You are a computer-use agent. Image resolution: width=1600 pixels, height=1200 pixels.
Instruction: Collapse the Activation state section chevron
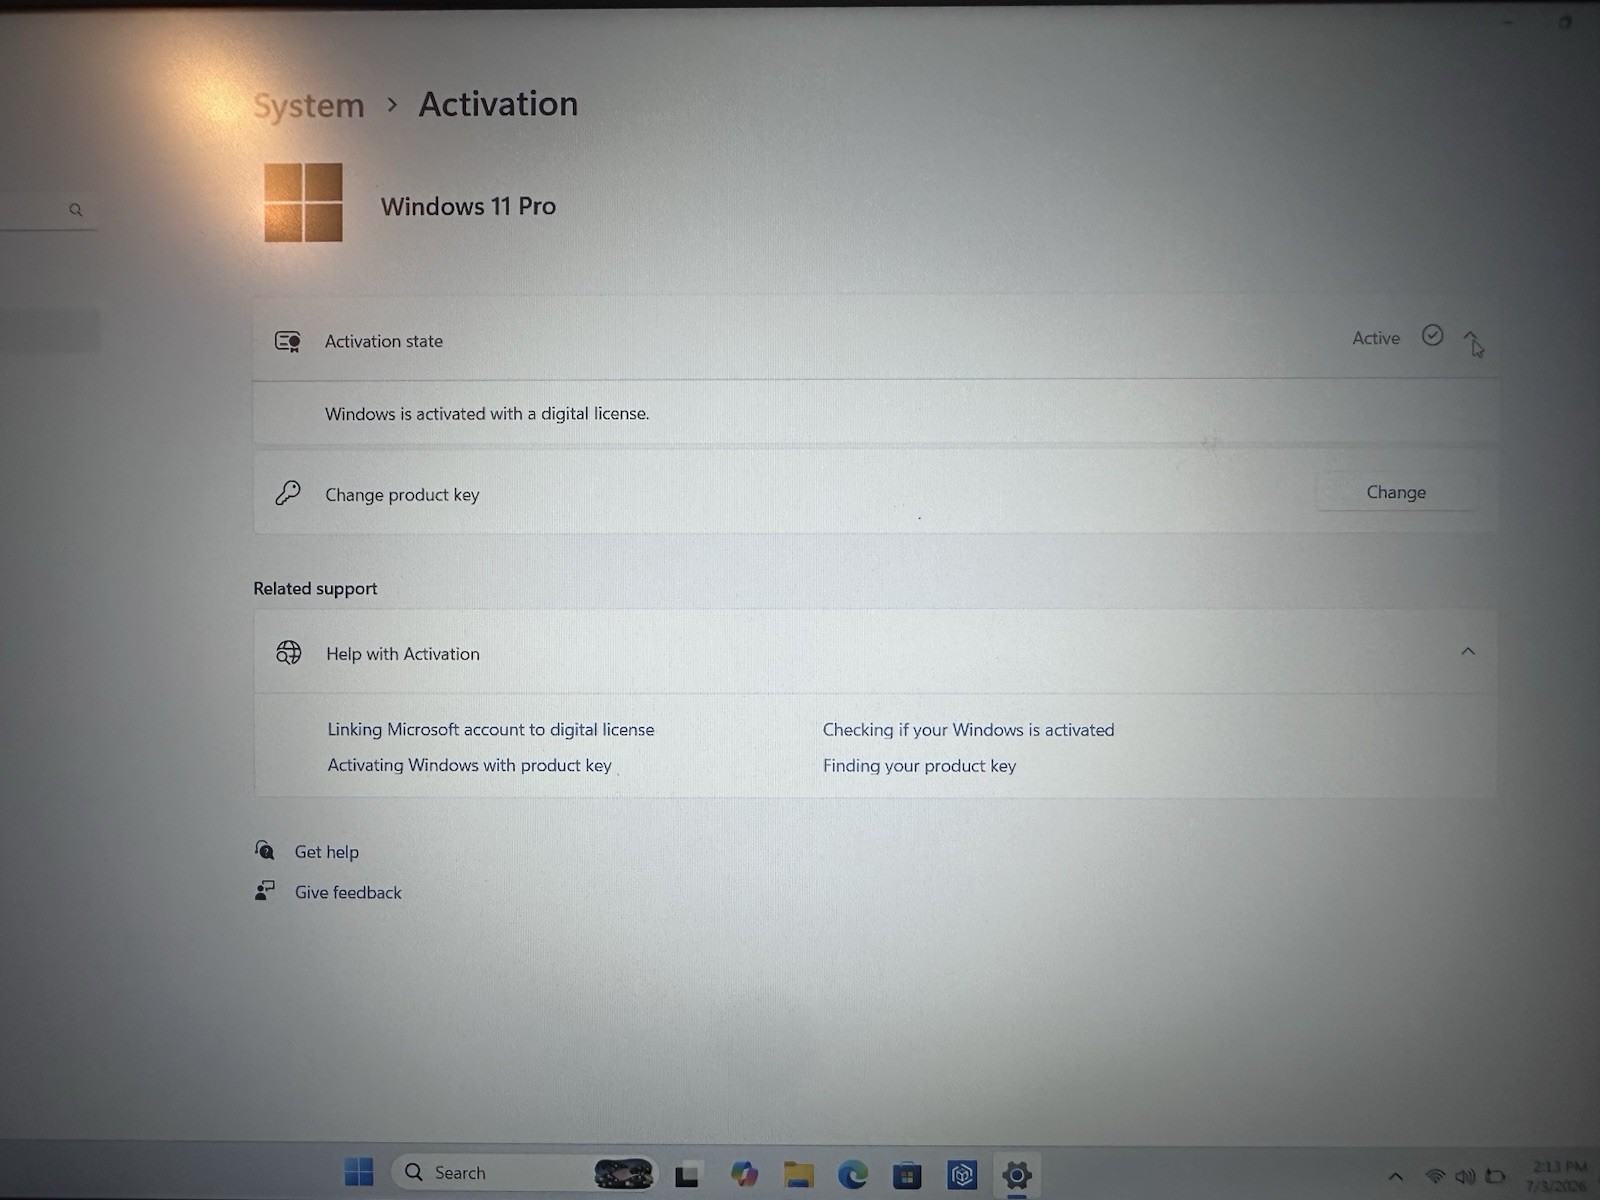[1470, 338]
